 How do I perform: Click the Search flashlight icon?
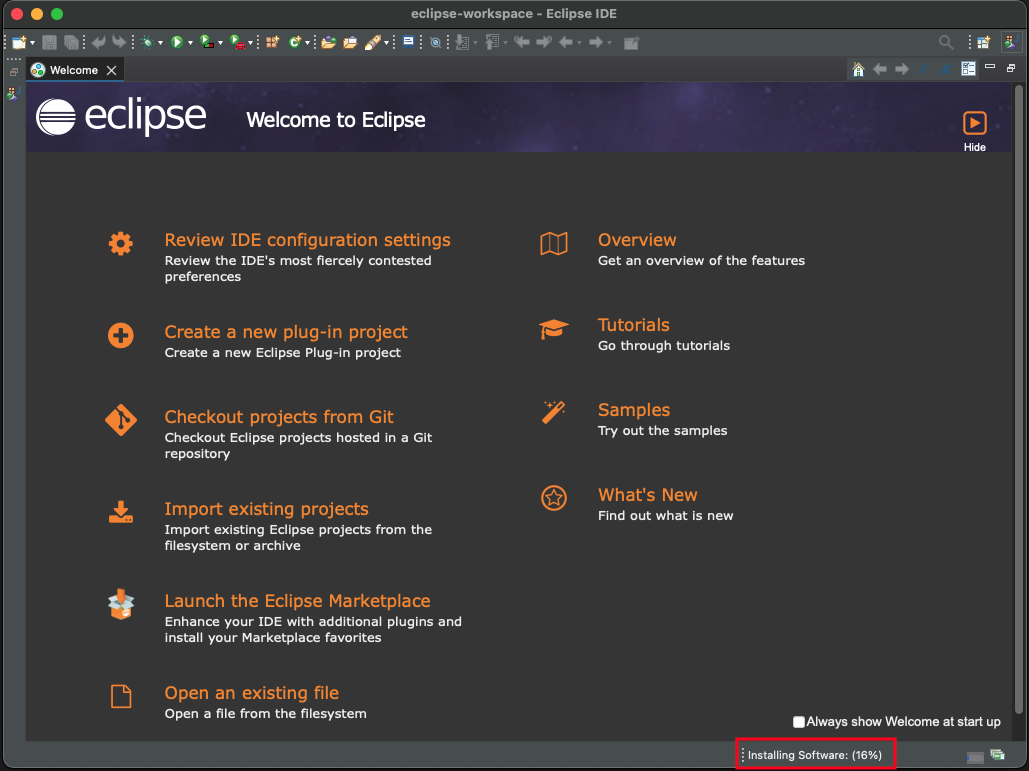(372, 43)
